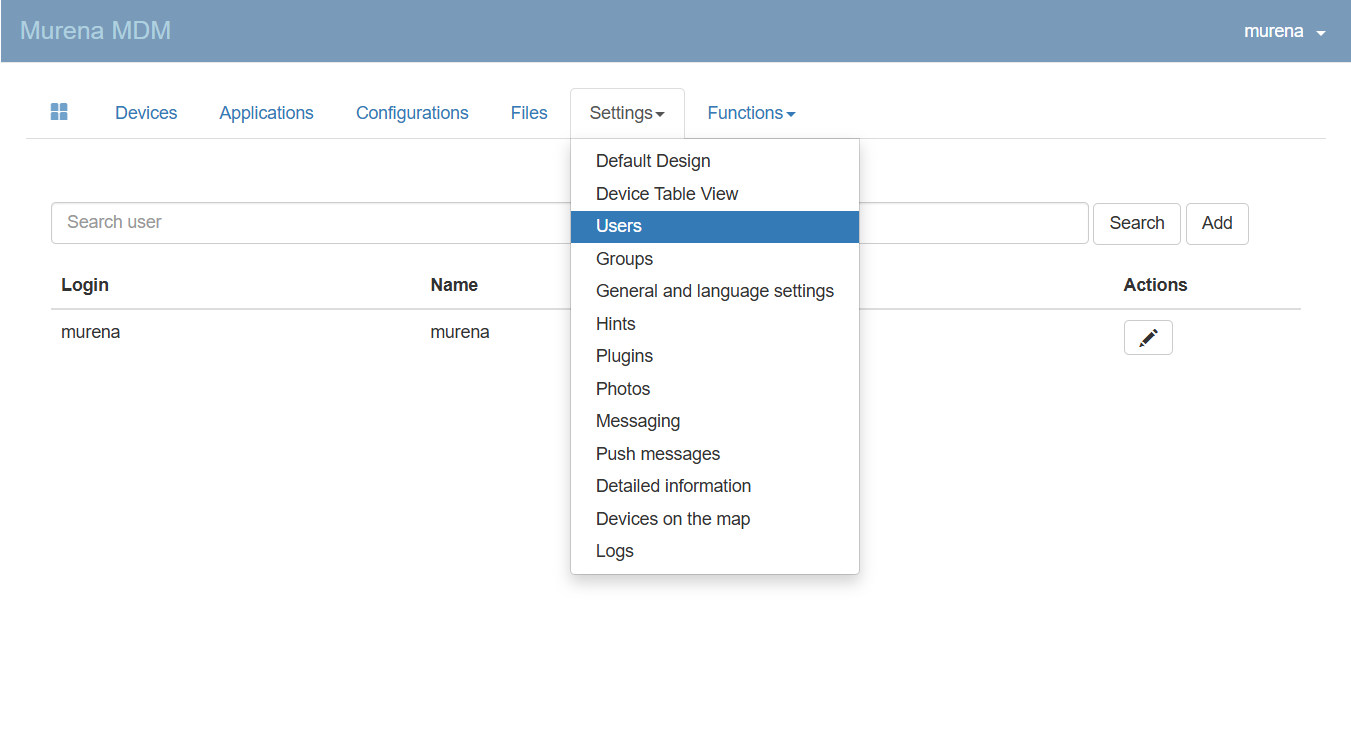Choose Device Table View menu item
The image size is (1351, 750).
[x=667, y=194]
